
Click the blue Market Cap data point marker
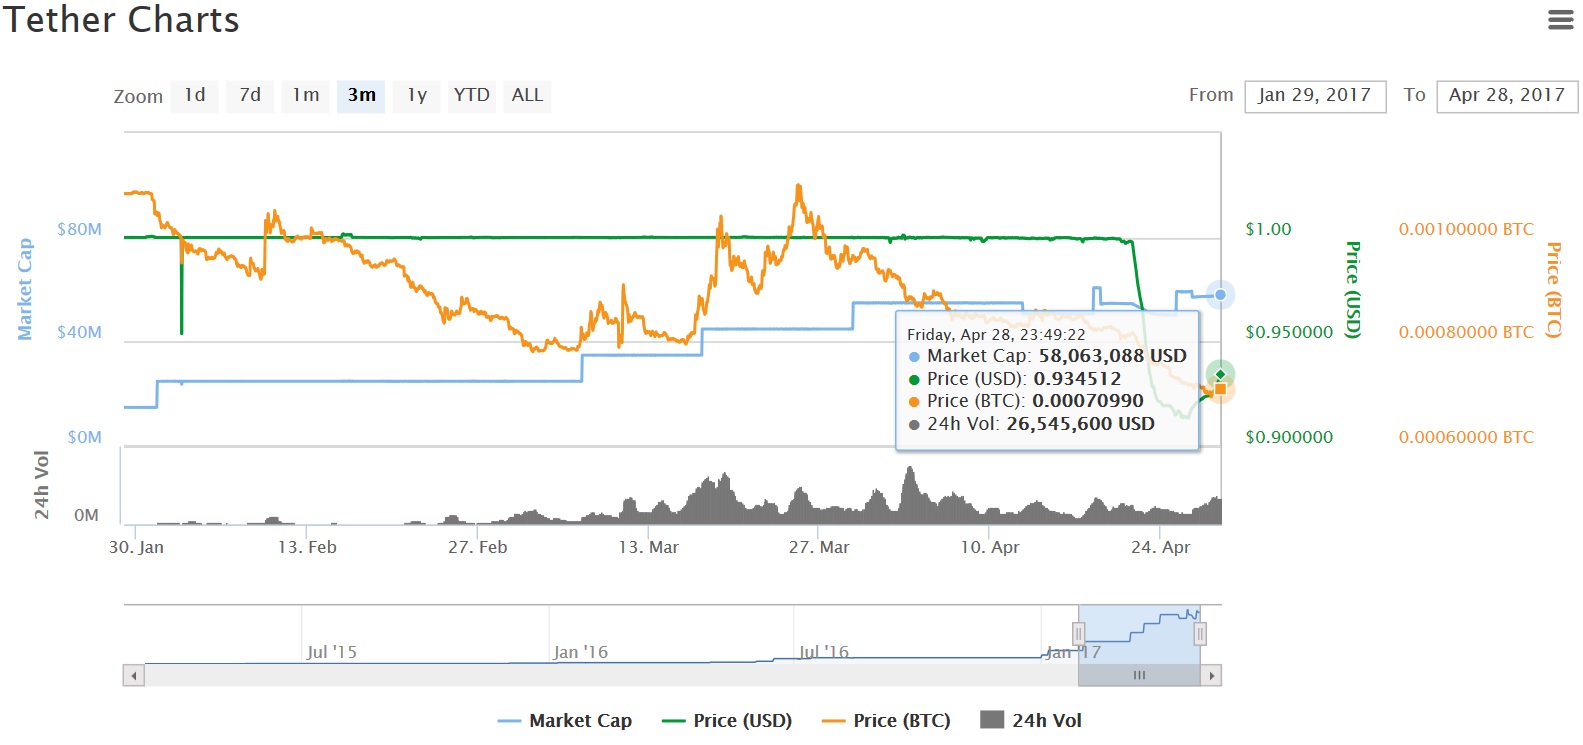[1220, 294]
